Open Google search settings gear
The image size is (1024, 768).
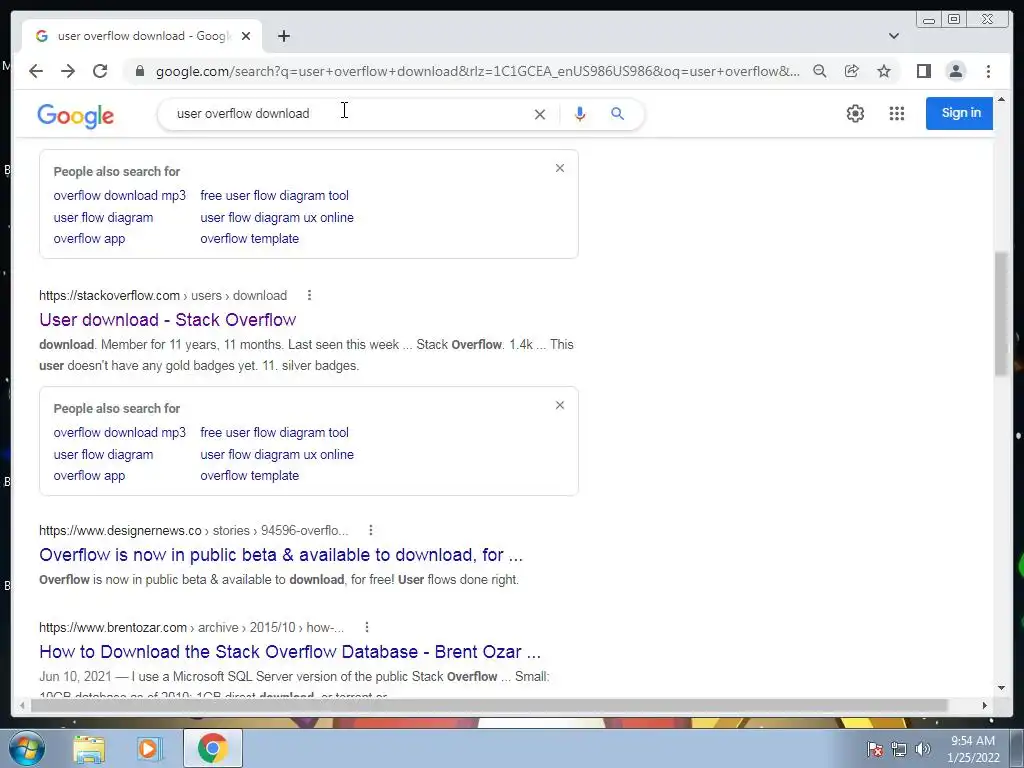[x=855, y=114]
